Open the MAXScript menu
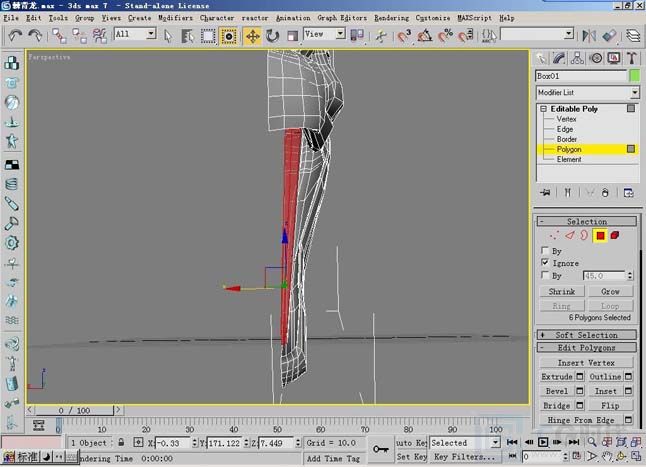646x467 pixels. pos(474,18)
